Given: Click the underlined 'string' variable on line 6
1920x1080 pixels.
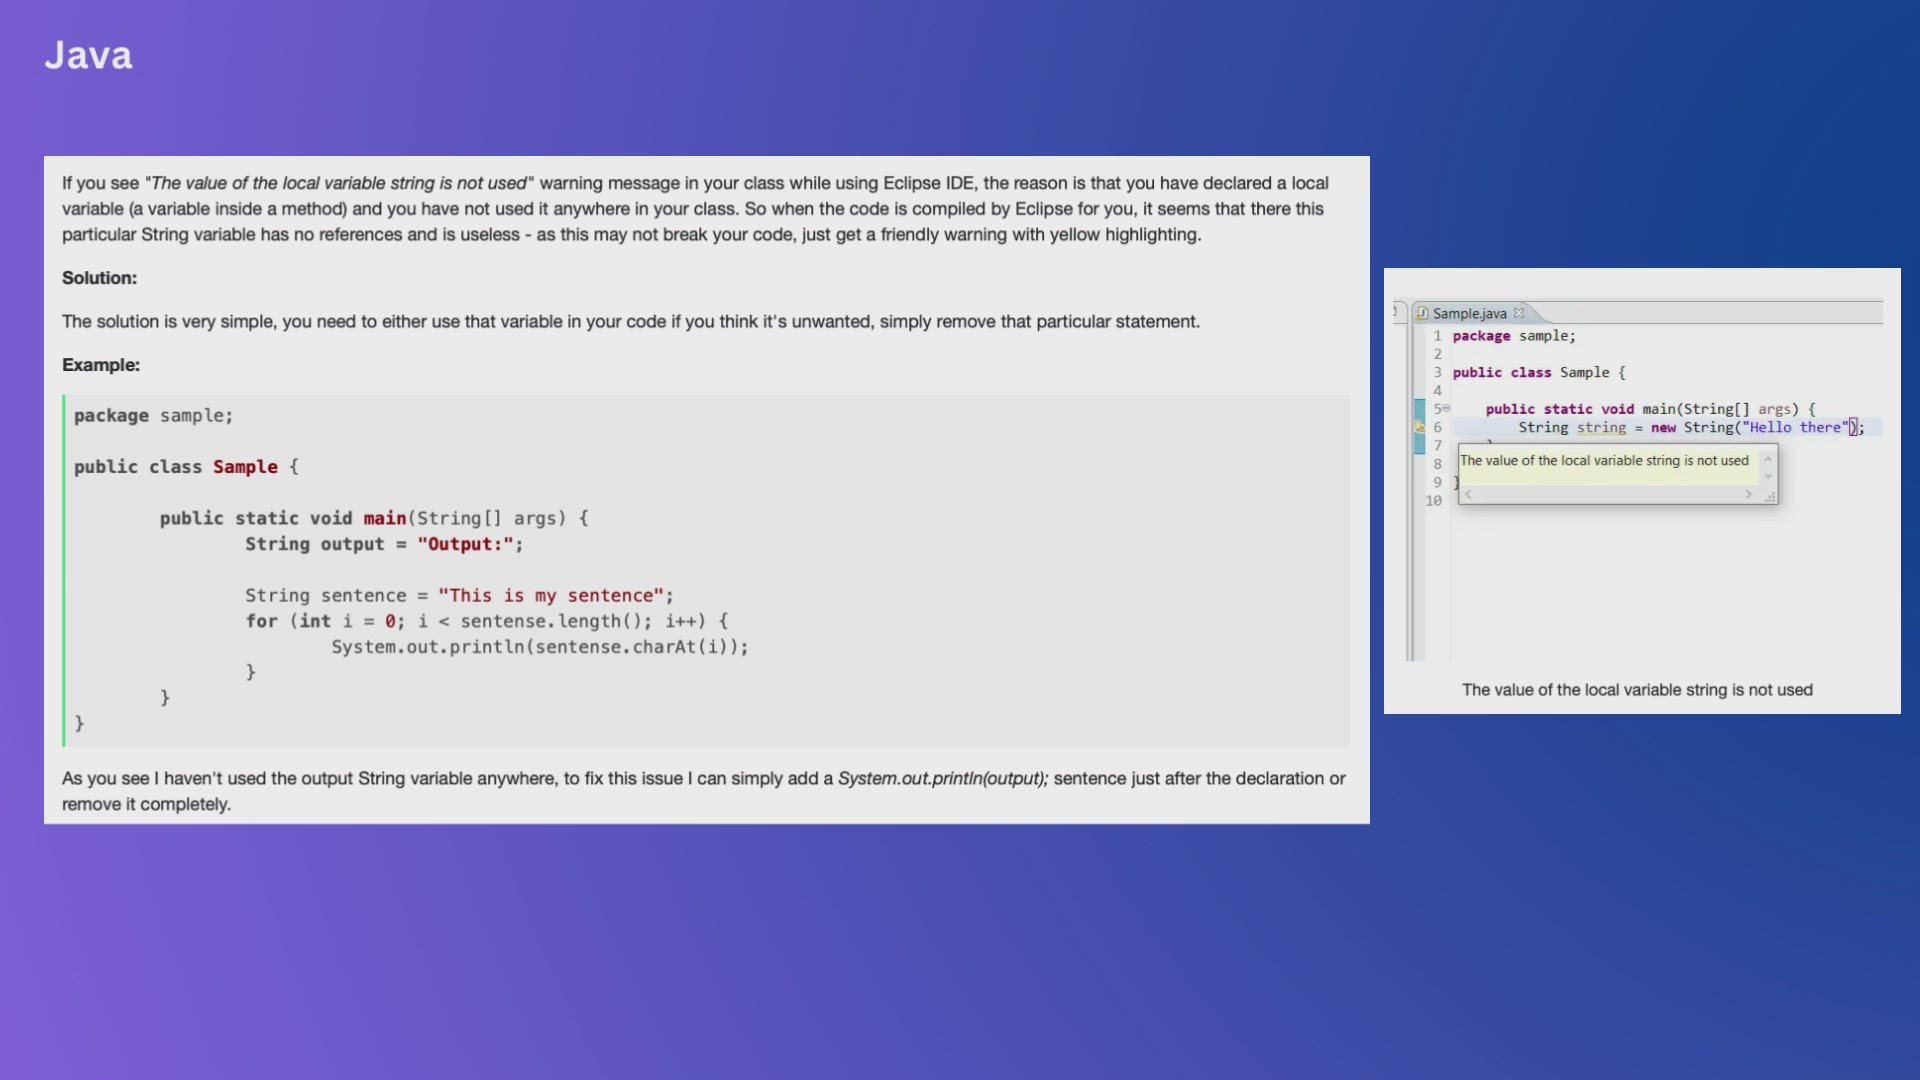Looking at the screenshot, I should [1601, 427].
